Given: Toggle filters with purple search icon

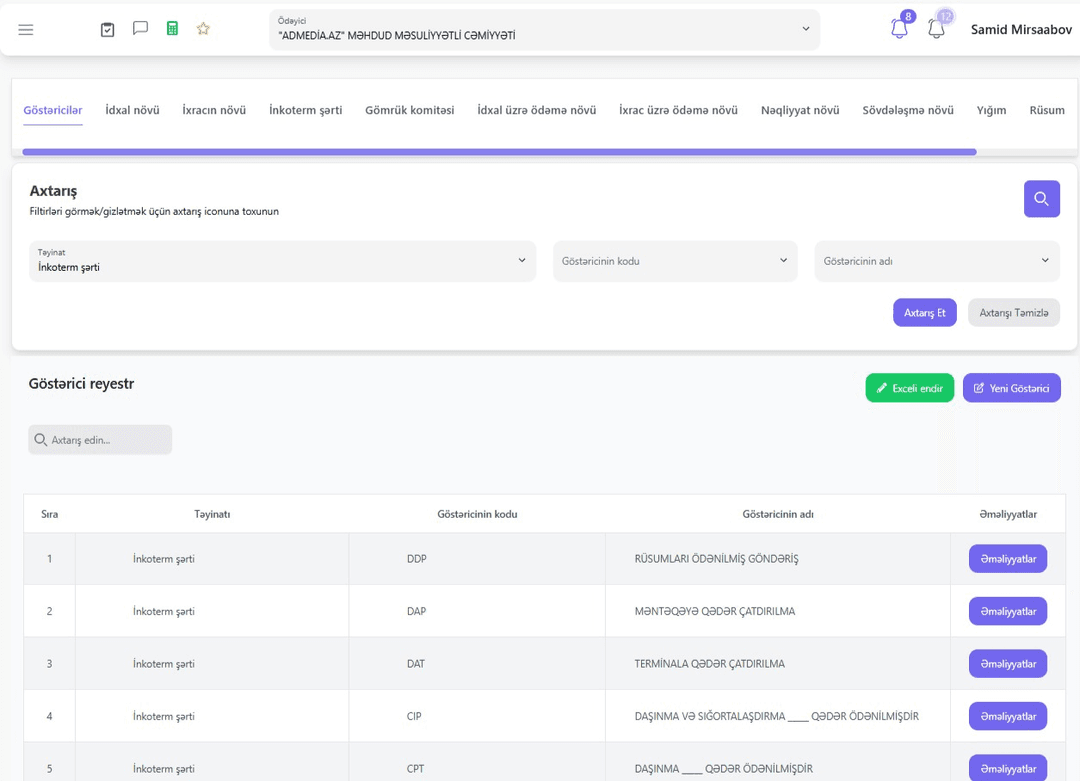Looking at the screenshot, I should (x=1041, y=199).
